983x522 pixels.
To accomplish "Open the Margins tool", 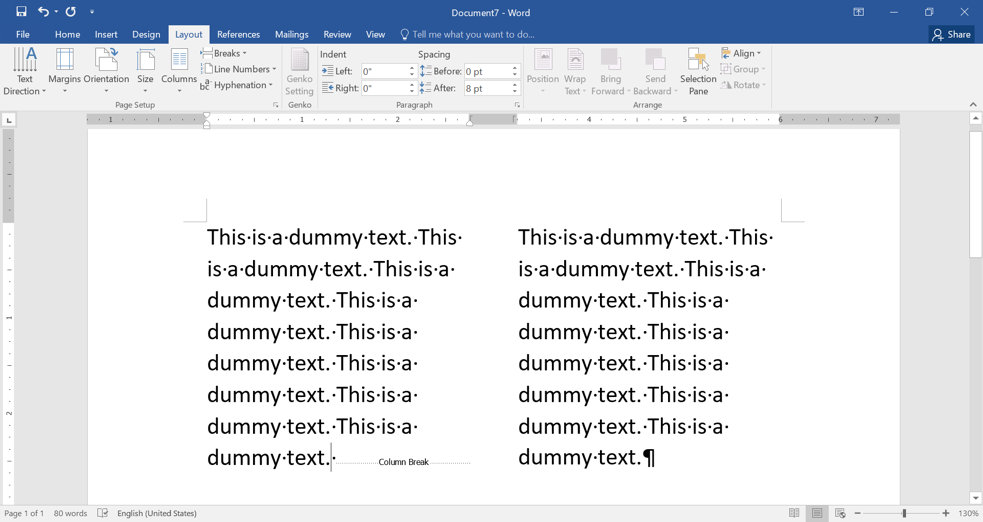I will 64,70.
